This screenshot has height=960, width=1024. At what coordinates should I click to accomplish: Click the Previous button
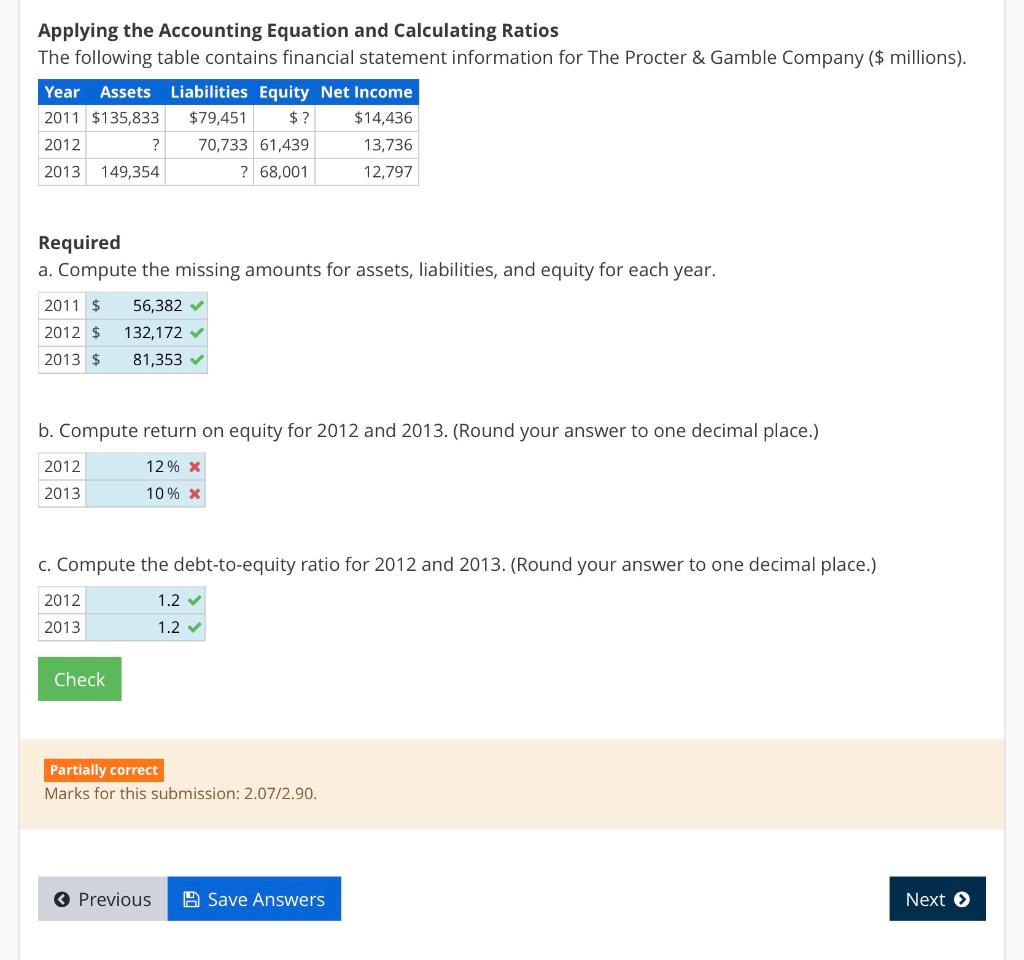[102, 899]
